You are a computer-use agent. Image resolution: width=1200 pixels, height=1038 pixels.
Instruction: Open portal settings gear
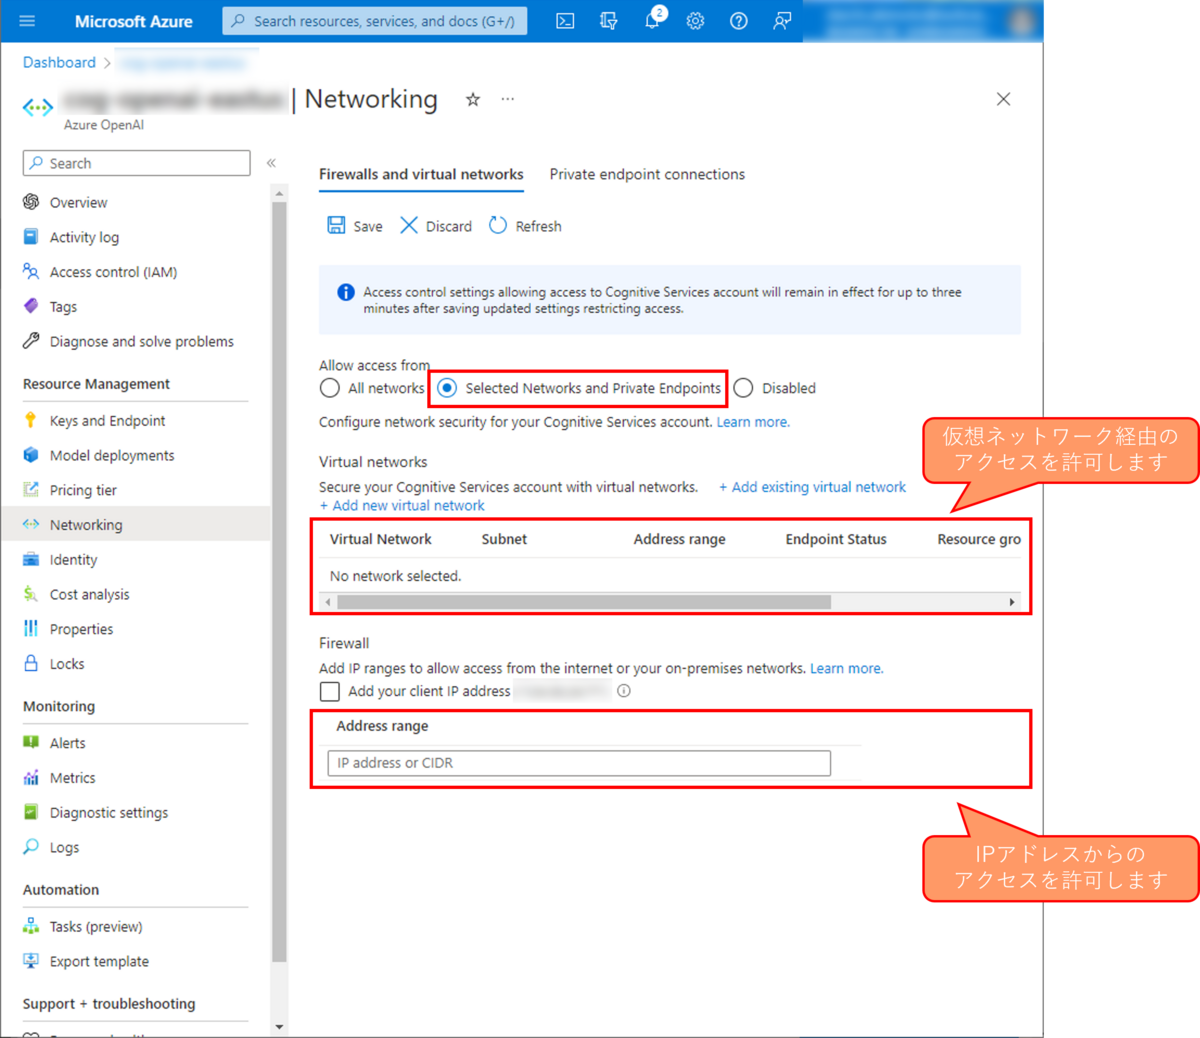click(x=695, y=21)
